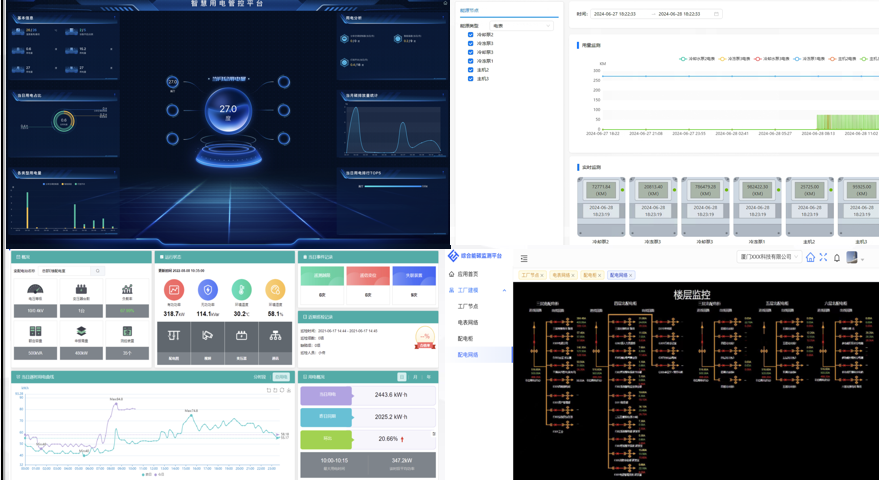879x480 pixels.
Task: Click the layers icon above 400kW
Action: click(81, 331)
